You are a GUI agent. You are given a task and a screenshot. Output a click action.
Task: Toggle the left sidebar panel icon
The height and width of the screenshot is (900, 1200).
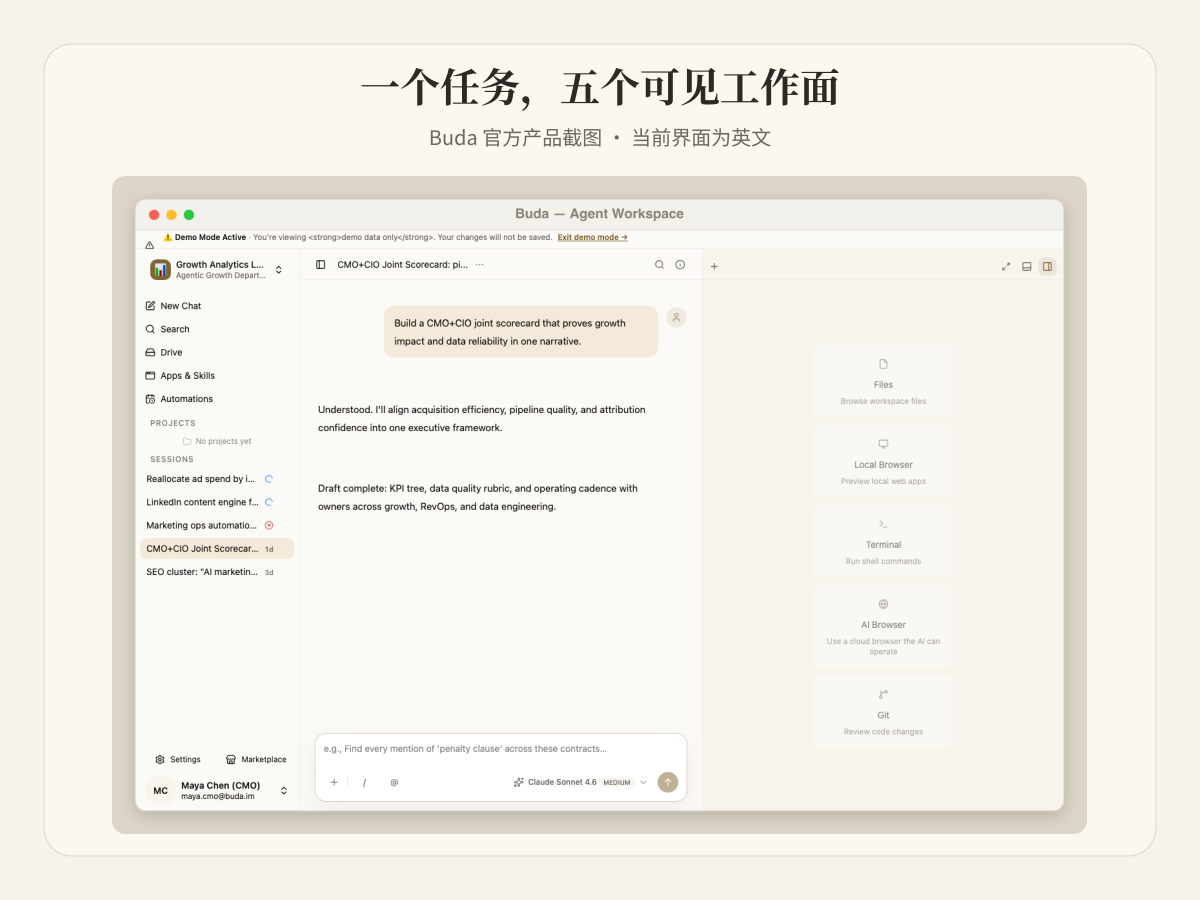pos(320,265)
